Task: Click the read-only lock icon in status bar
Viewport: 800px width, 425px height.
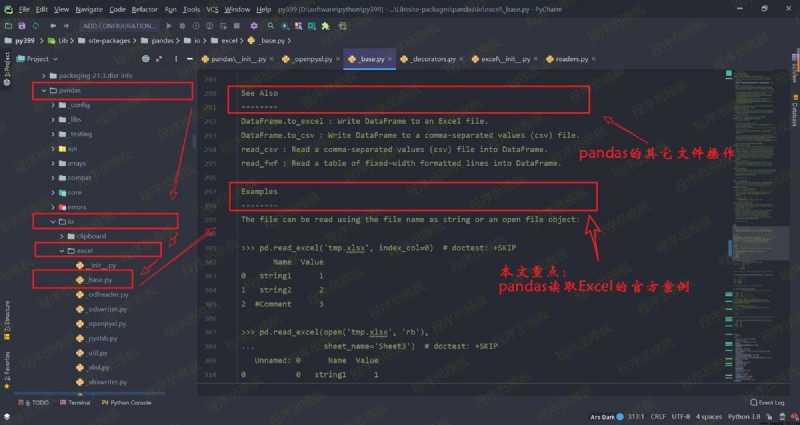Action: (769, 417)
